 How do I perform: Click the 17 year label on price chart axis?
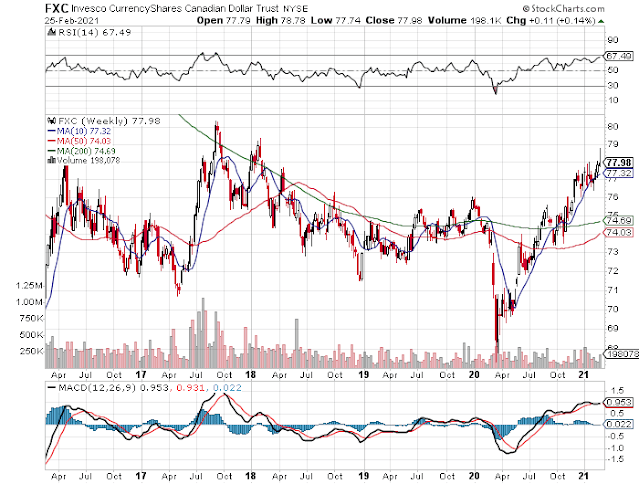point(141,374)
